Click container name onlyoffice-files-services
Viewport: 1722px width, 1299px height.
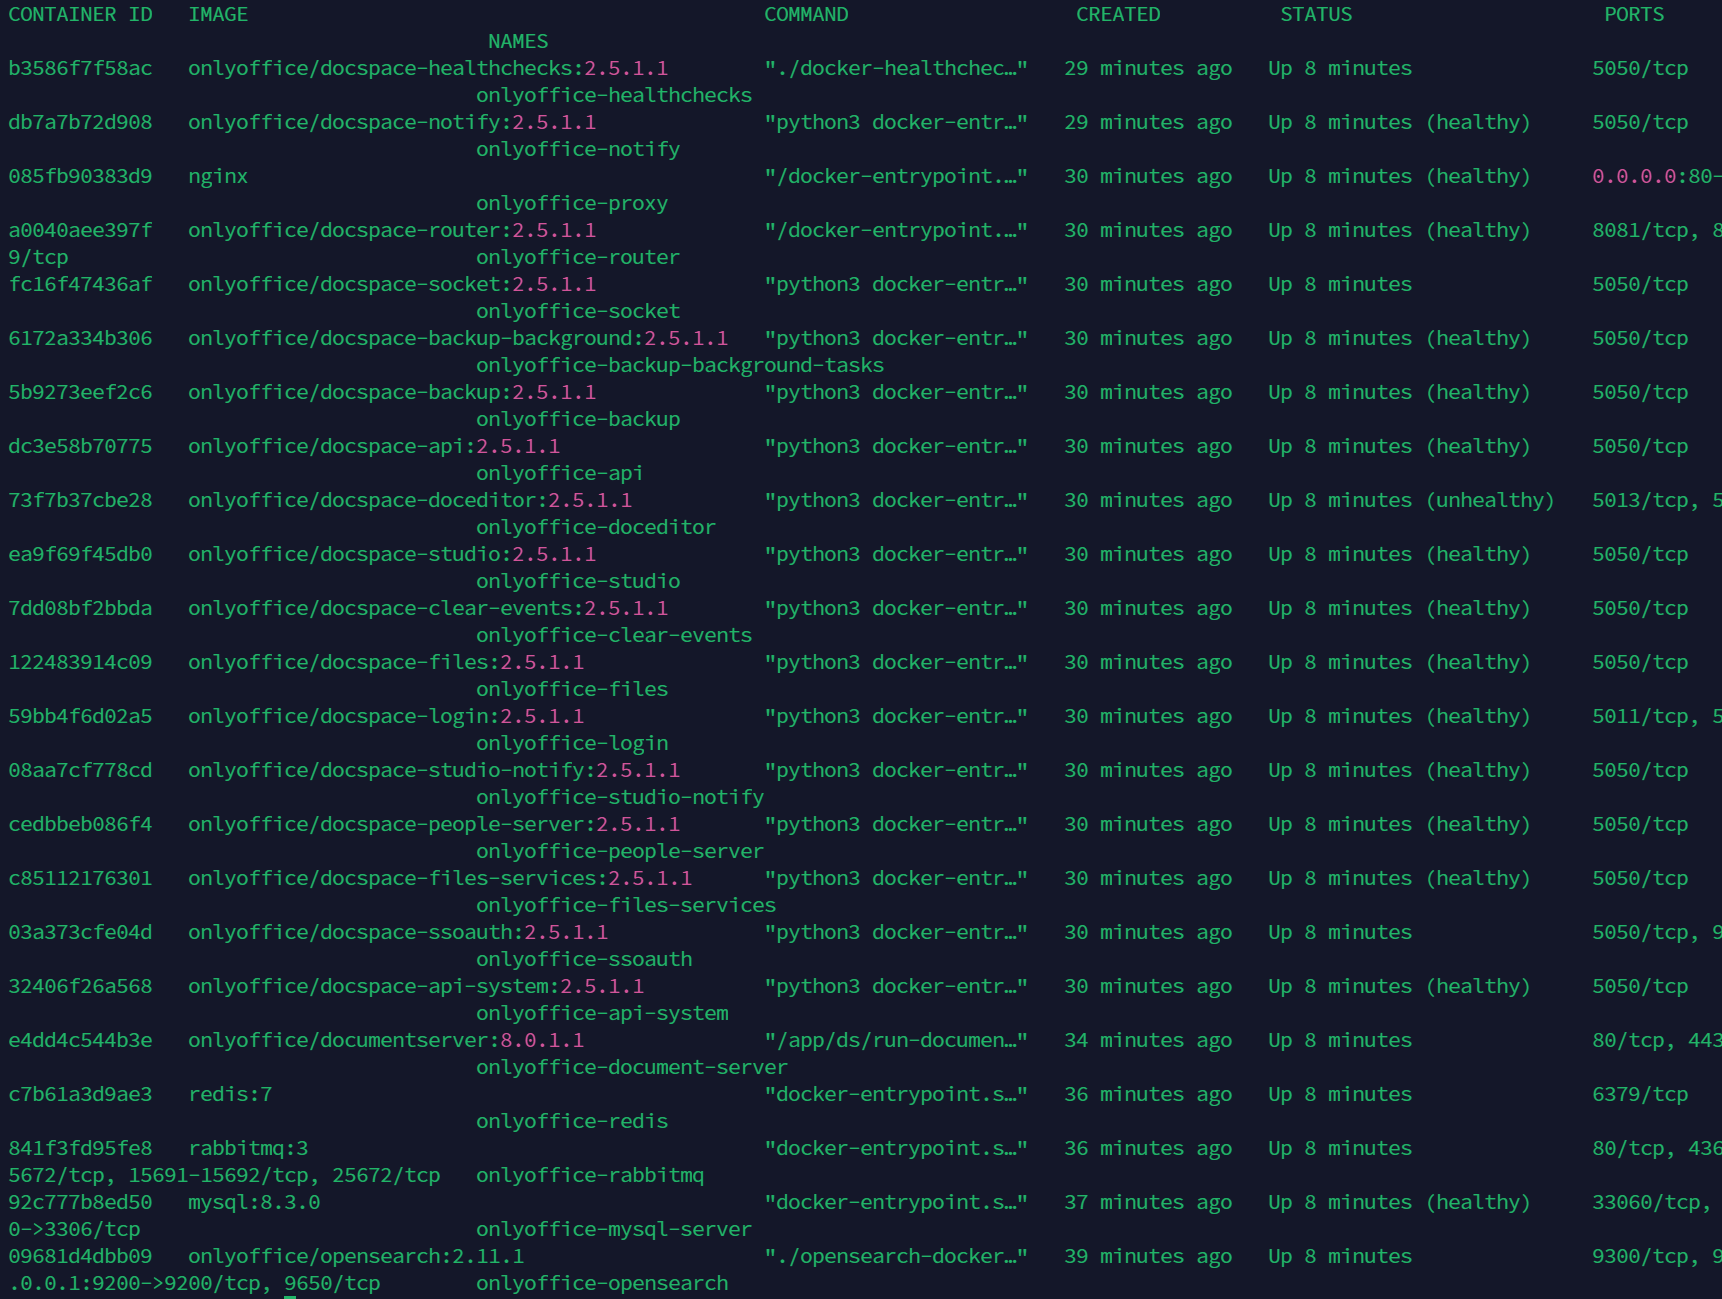[x=626, y=905]
